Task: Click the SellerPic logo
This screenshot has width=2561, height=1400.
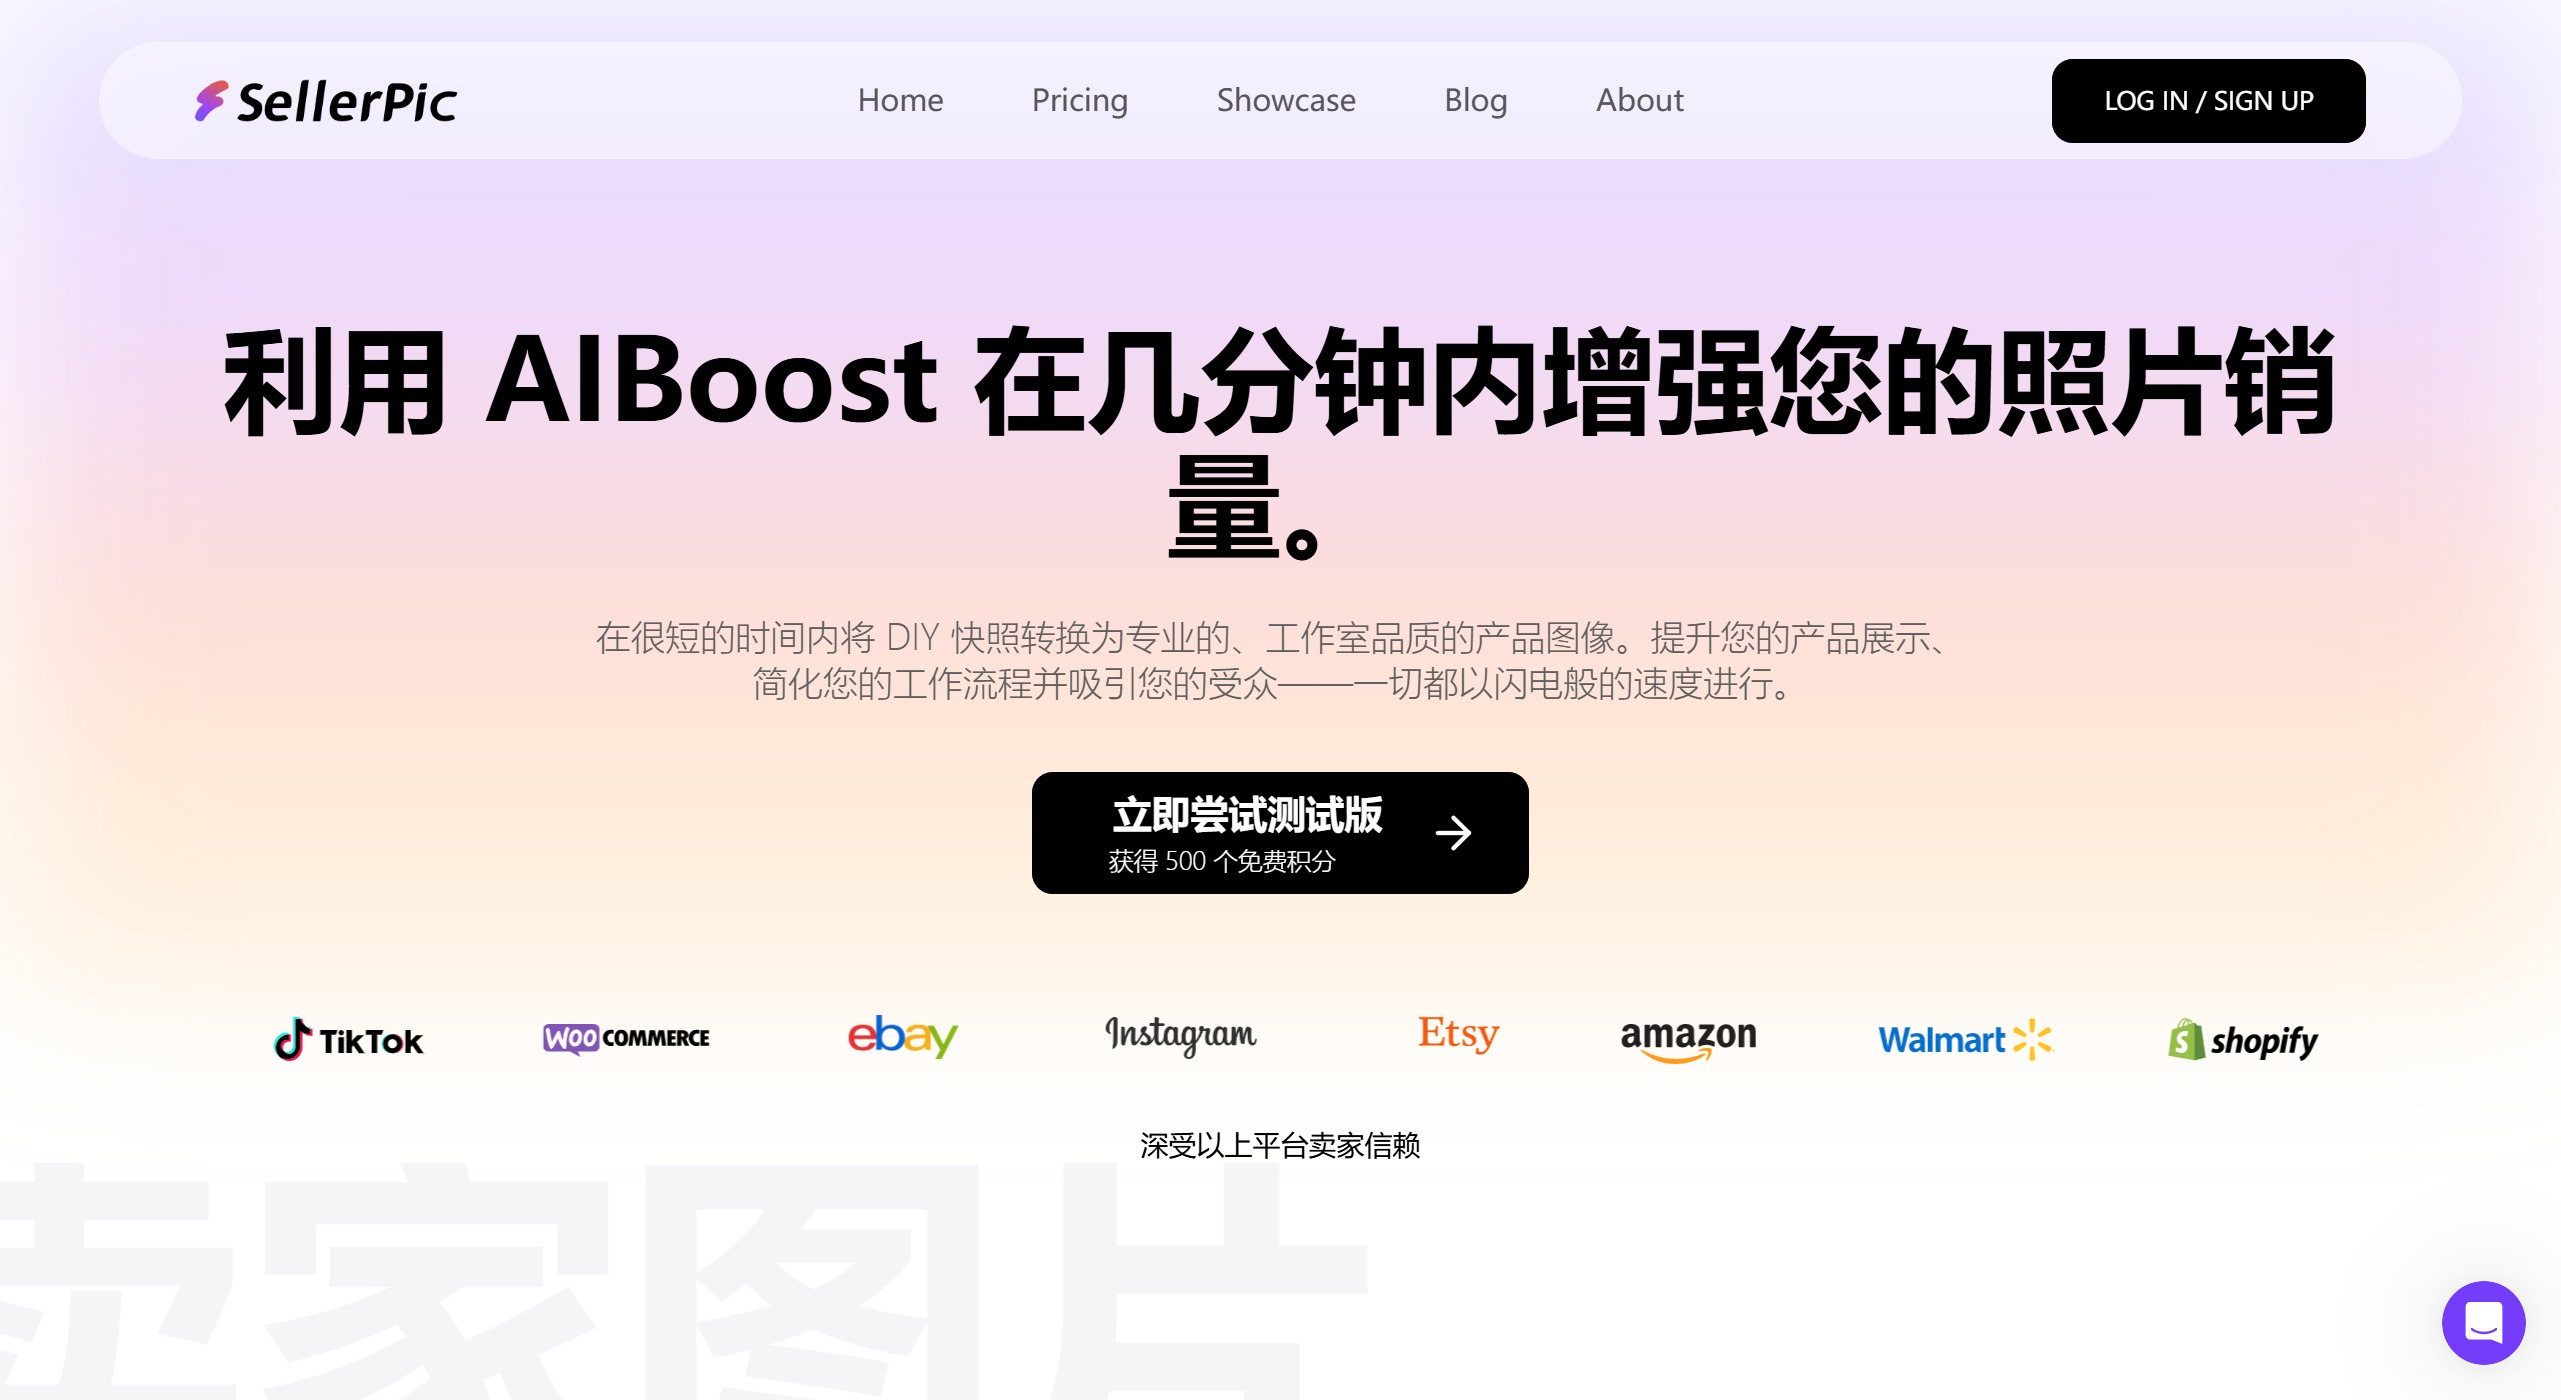Action: [x=325, y=100]
